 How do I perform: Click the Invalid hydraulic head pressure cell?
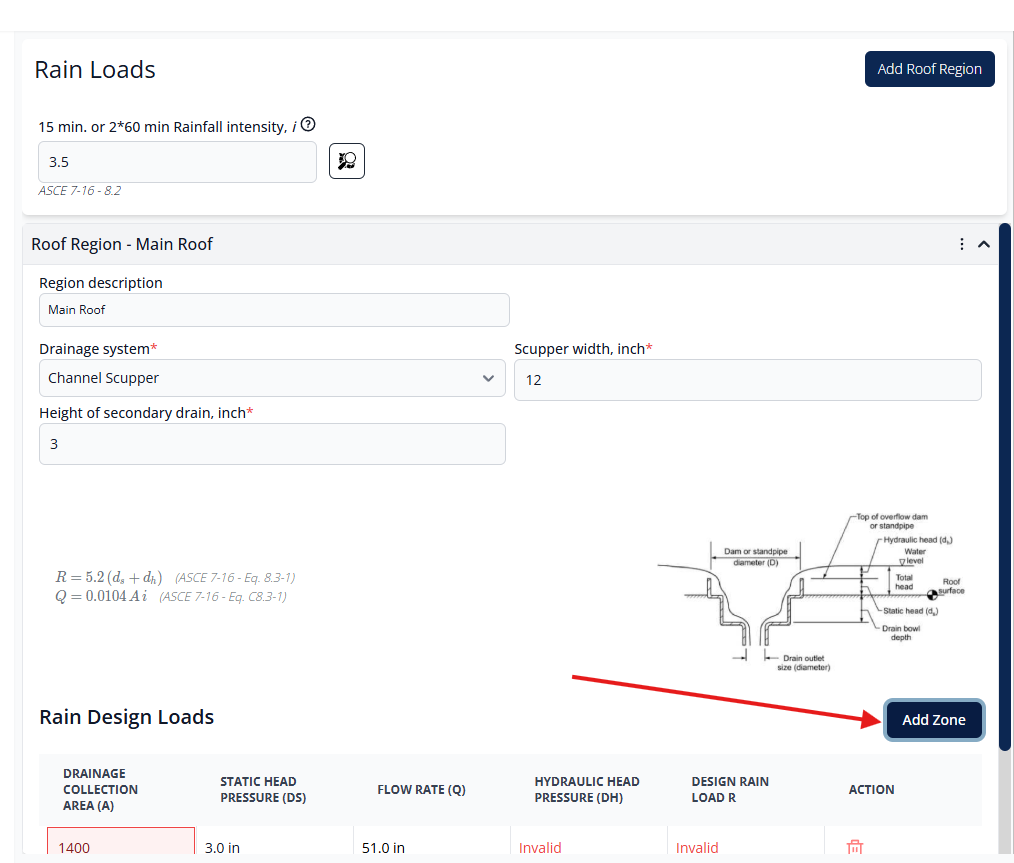tap(540, 847)
